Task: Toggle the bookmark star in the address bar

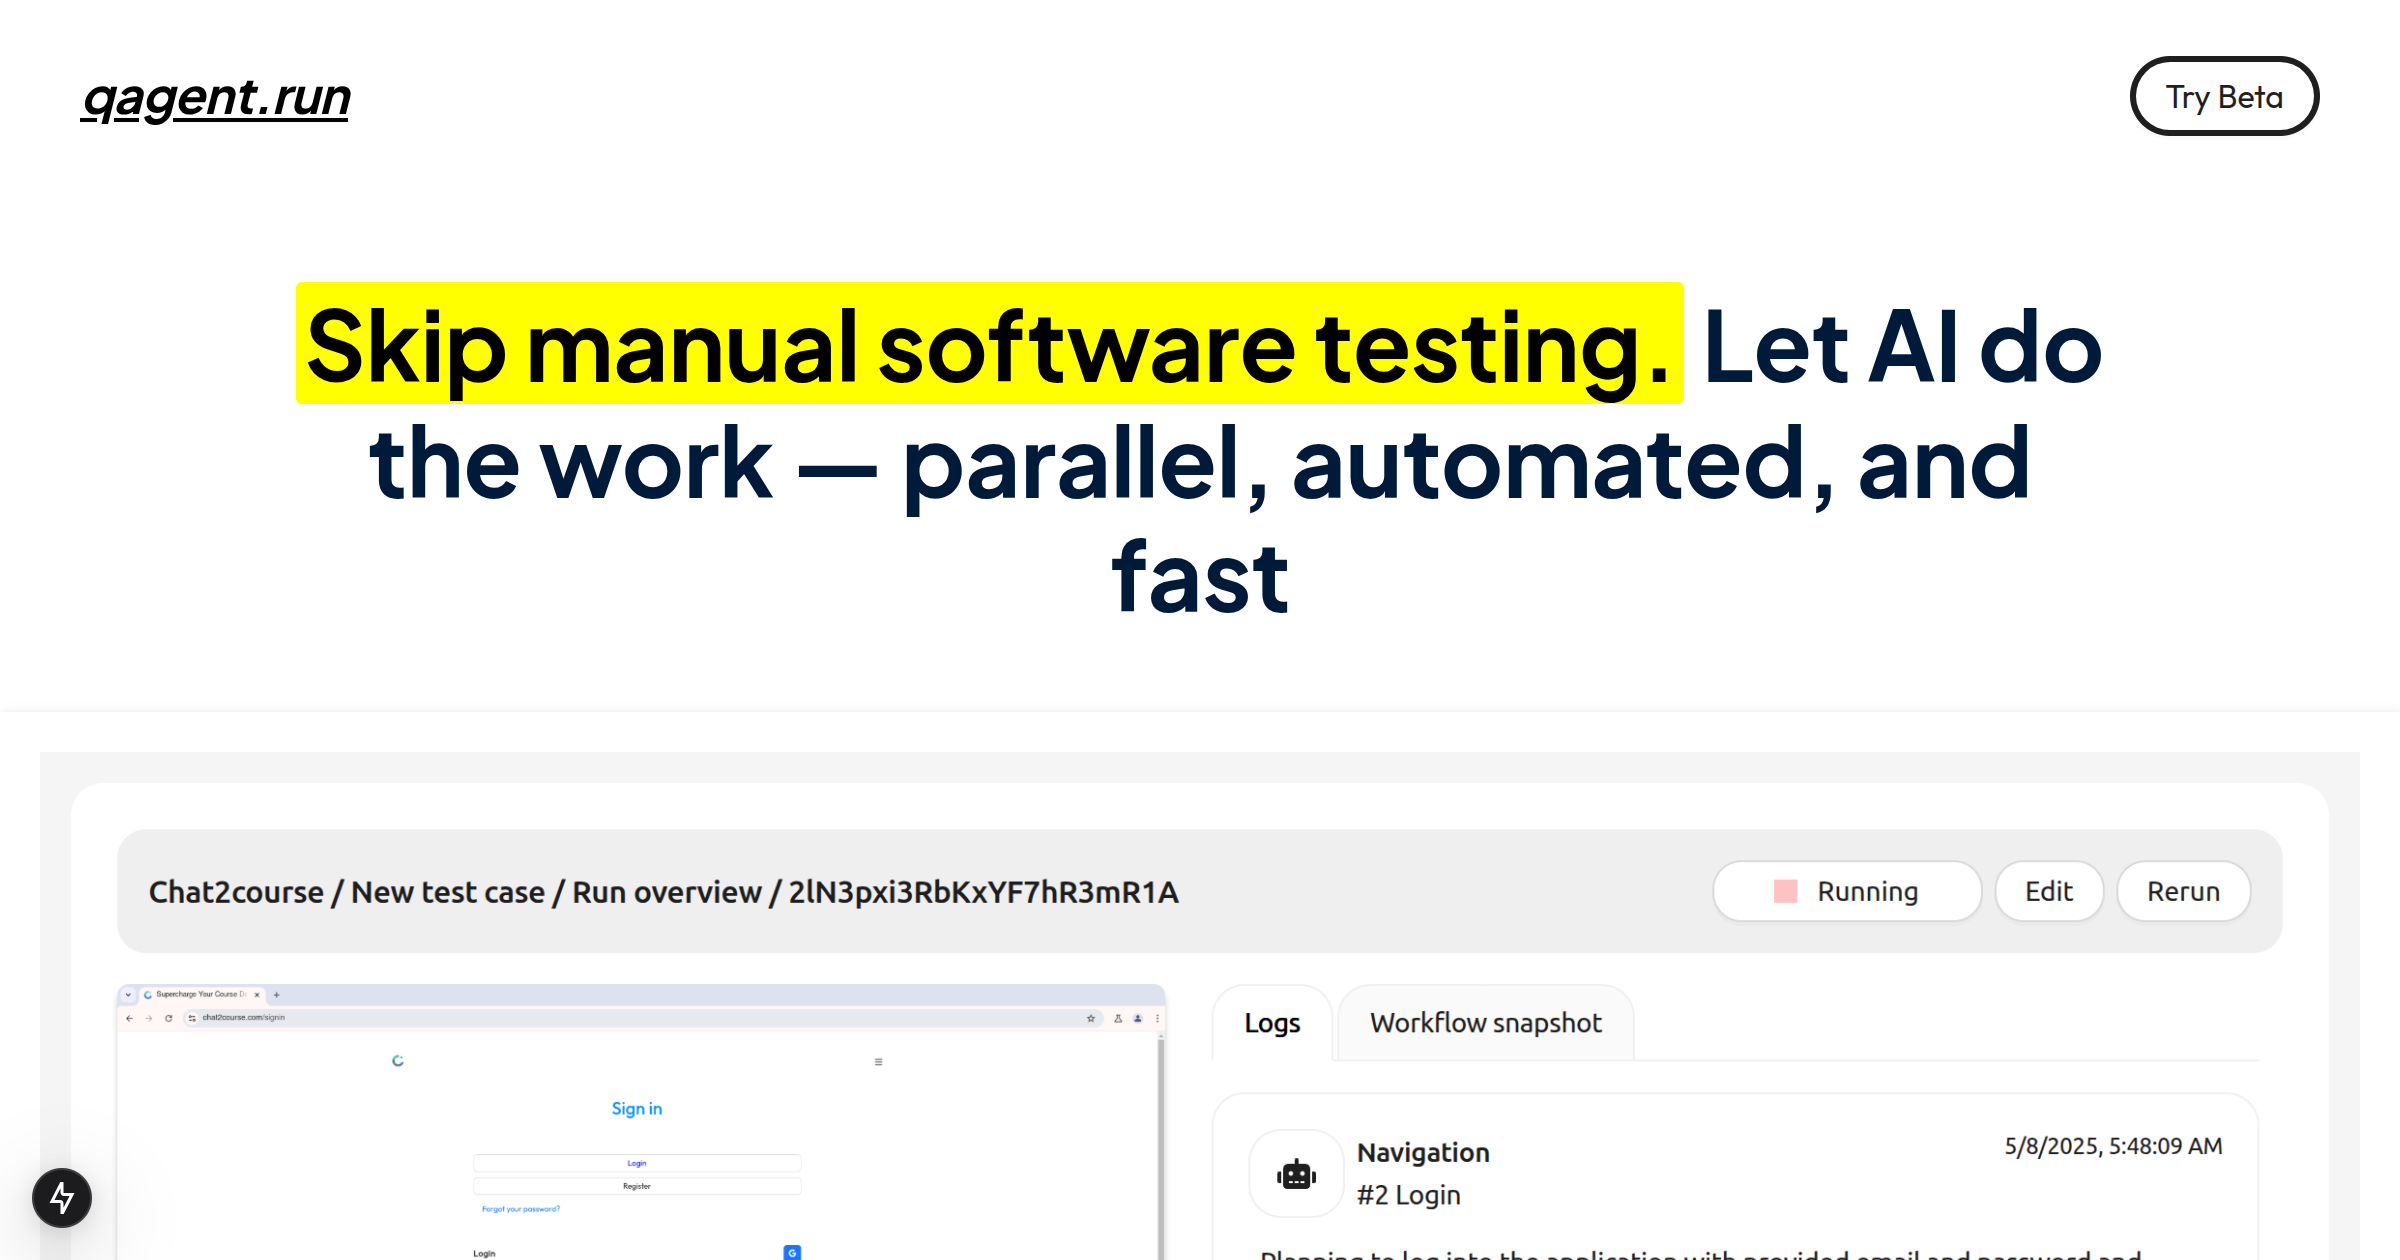Action: (1091, 1018)
